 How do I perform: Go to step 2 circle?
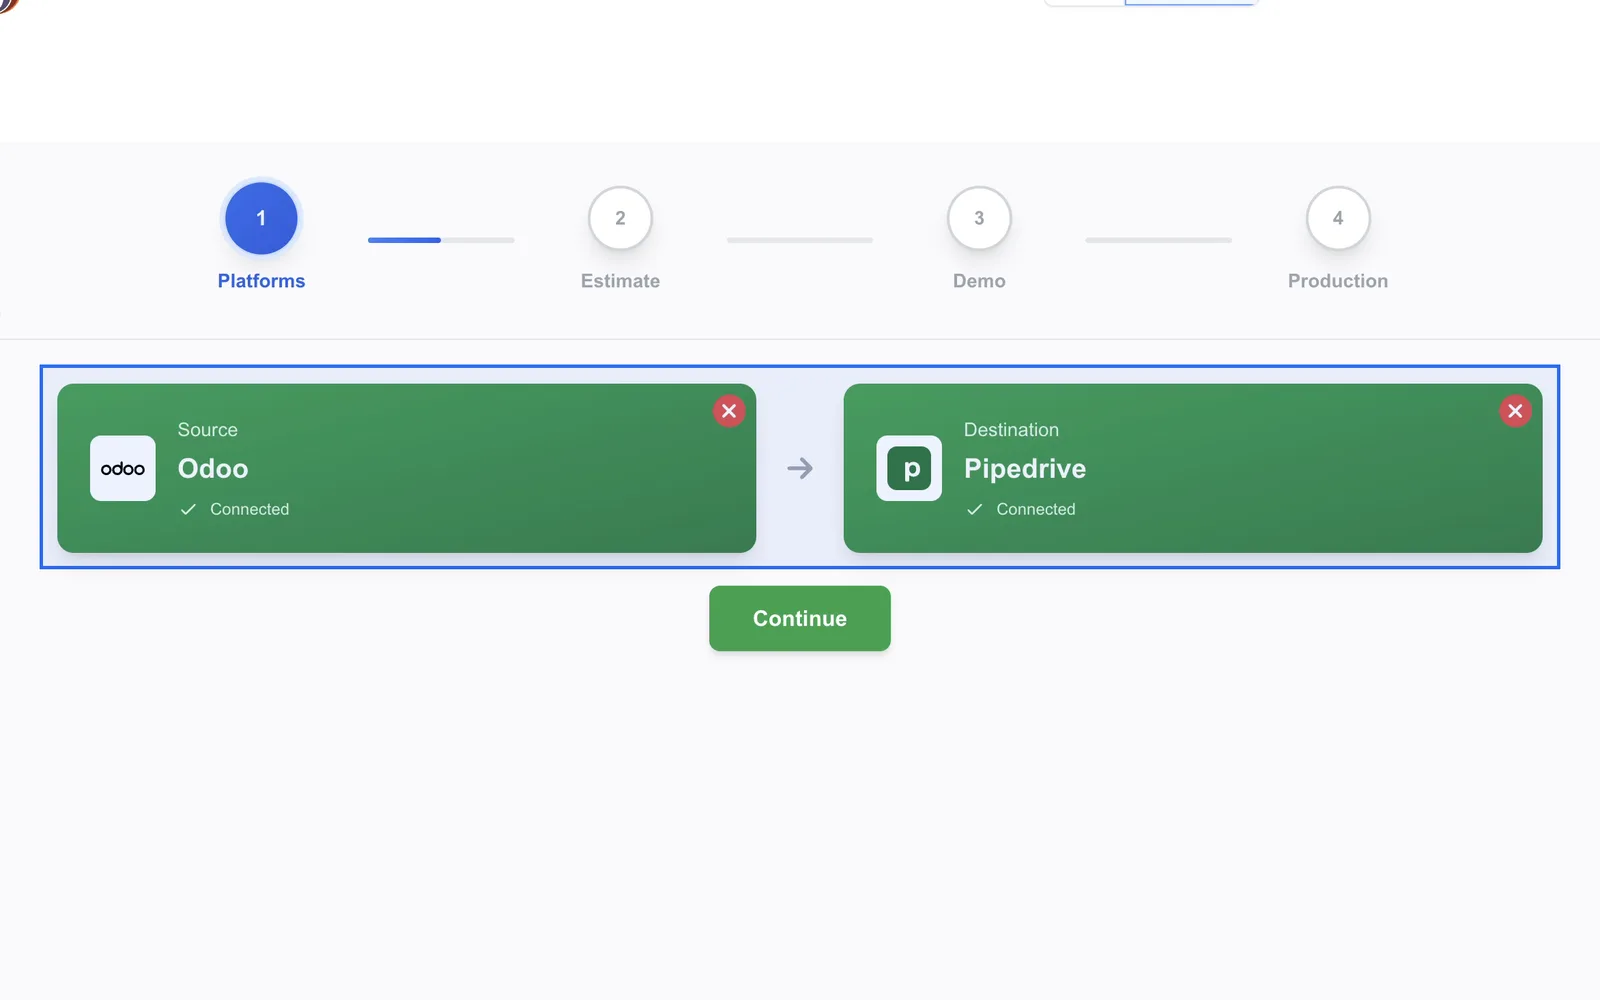coord(620,218)
